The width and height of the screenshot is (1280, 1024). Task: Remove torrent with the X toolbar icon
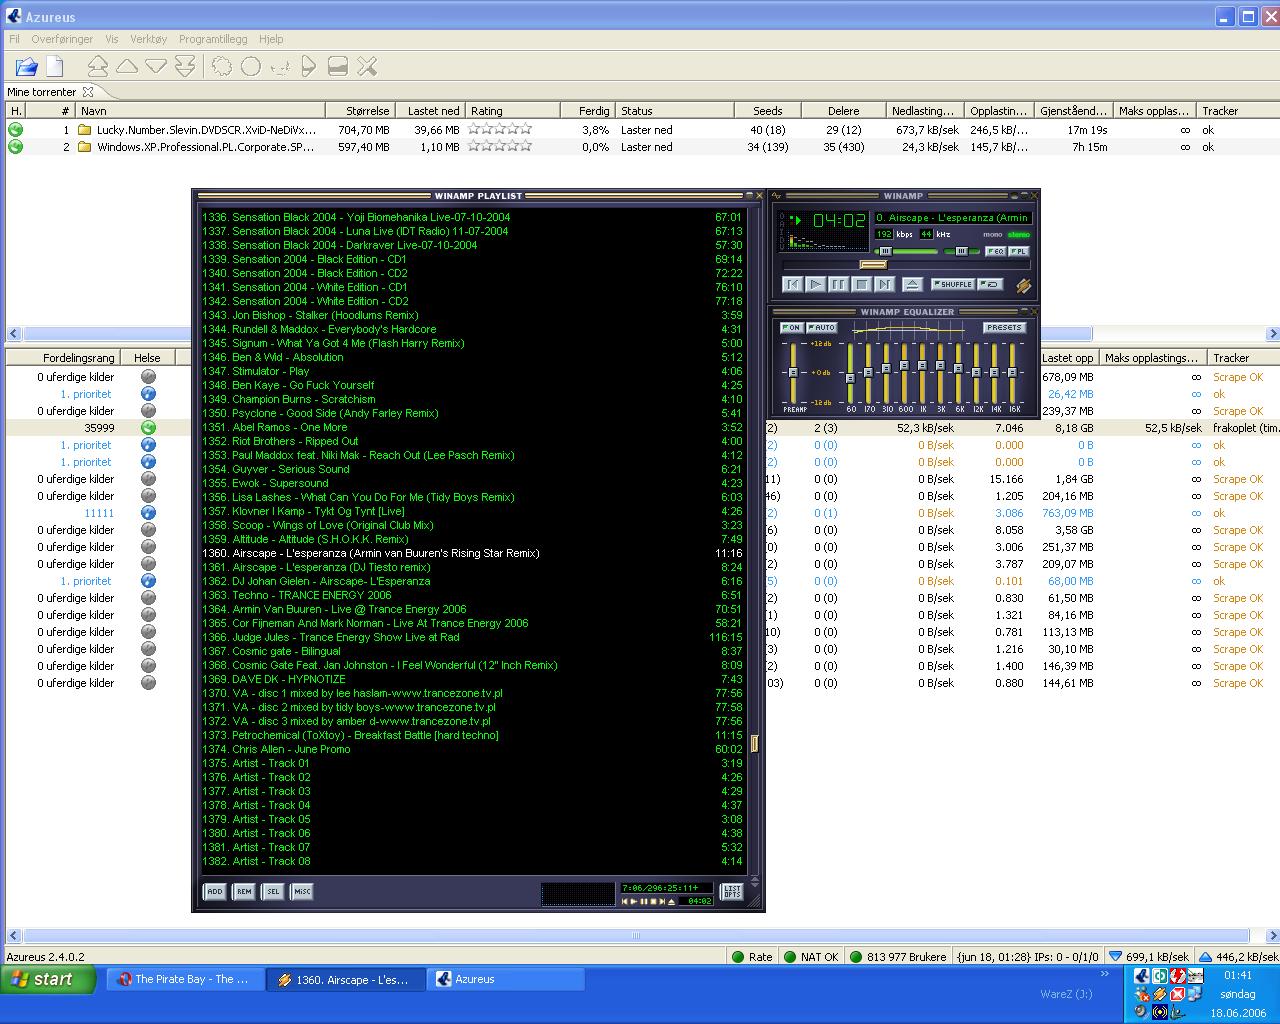pos(367,67)
